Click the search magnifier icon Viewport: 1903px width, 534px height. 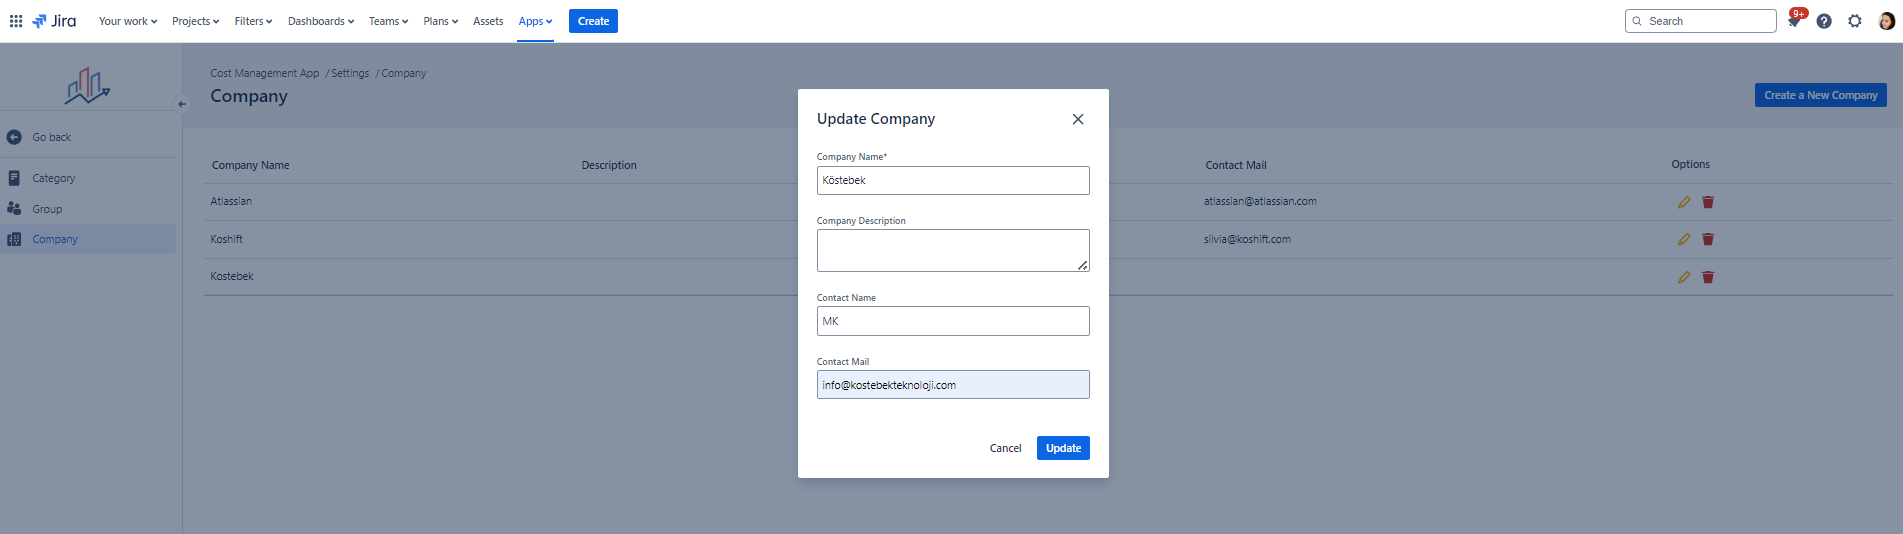tap(1637, 21)
